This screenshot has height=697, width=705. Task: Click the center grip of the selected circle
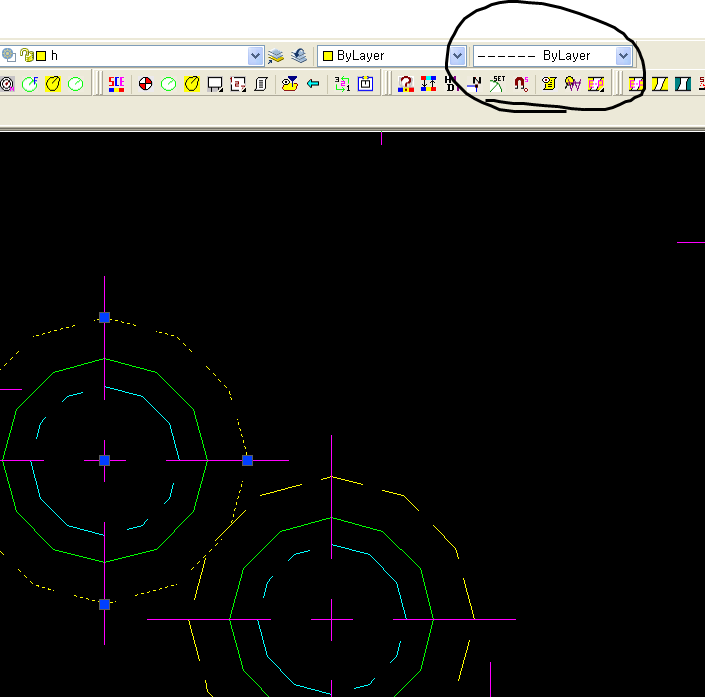pyautogui.click(x=104, y=460)
